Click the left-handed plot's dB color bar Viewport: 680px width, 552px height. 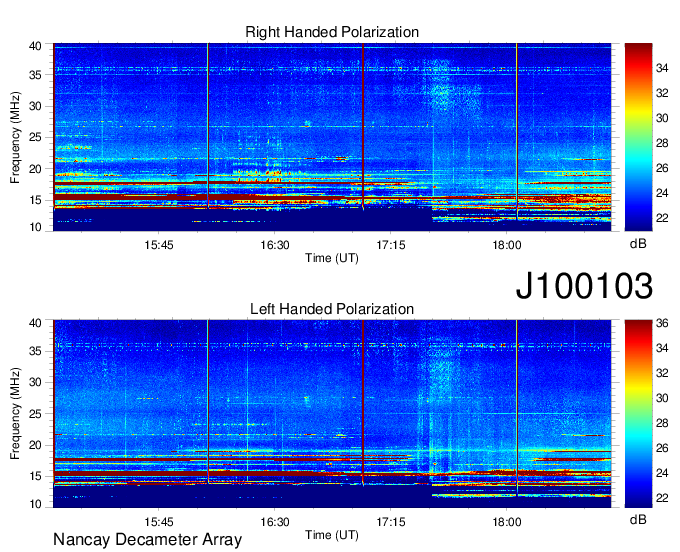point(638,414)
